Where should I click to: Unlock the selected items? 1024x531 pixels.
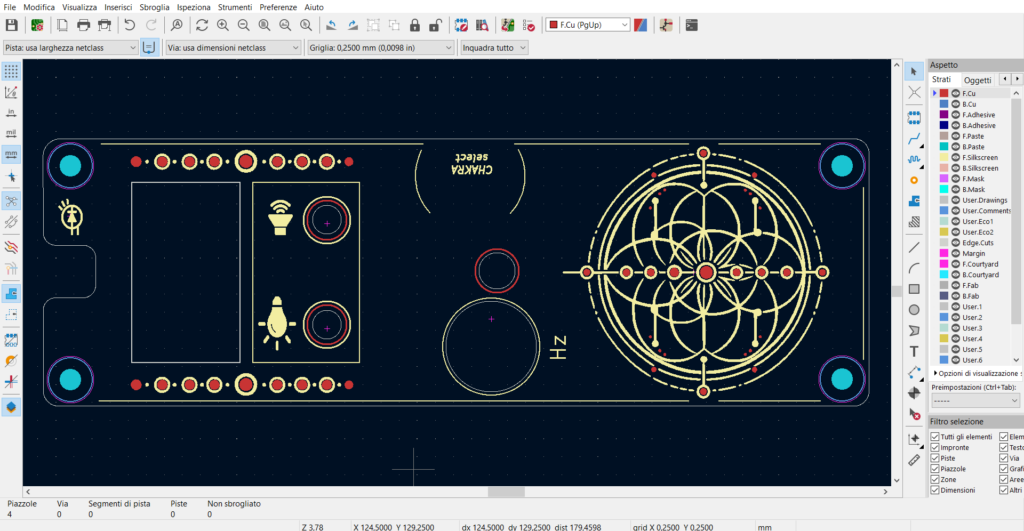click(436, 25)
